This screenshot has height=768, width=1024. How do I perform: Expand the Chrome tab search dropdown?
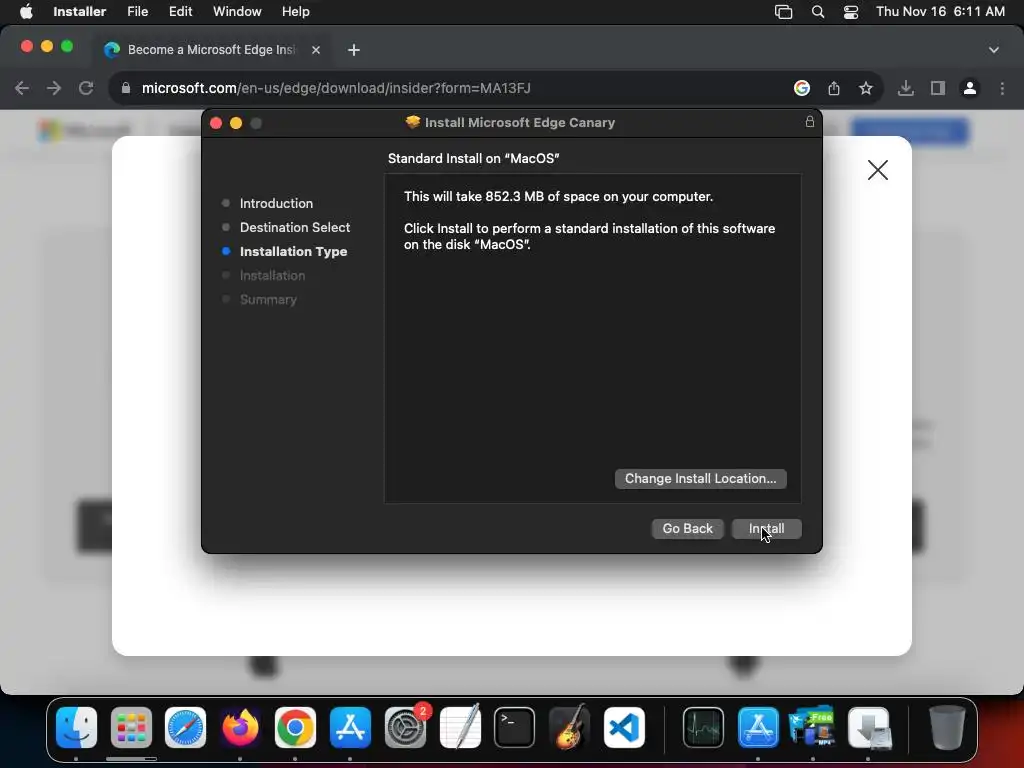993,50
